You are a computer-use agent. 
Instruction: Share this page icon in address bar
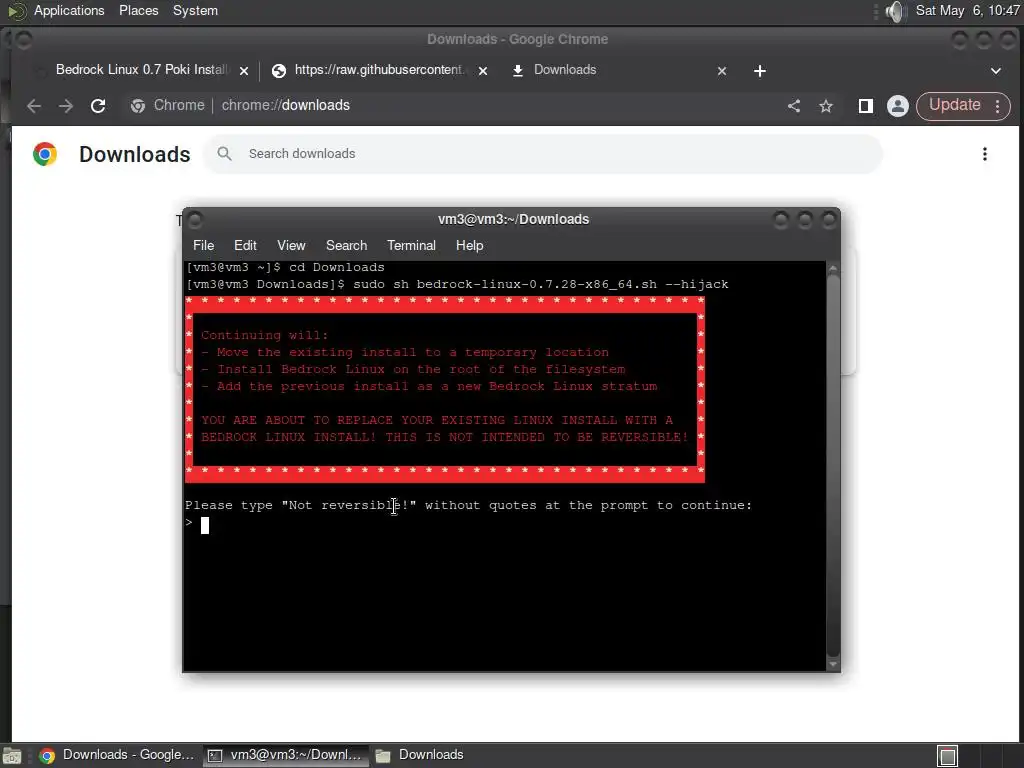794,106
